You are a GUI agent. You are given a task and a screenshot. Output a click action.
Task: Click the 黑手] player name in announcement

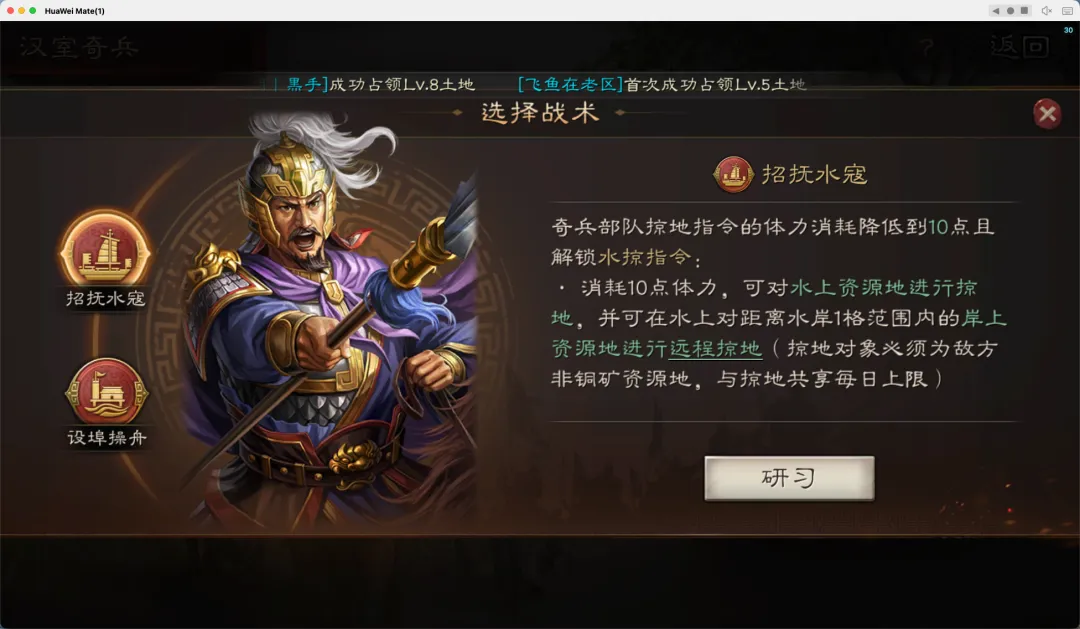[307, 84]
